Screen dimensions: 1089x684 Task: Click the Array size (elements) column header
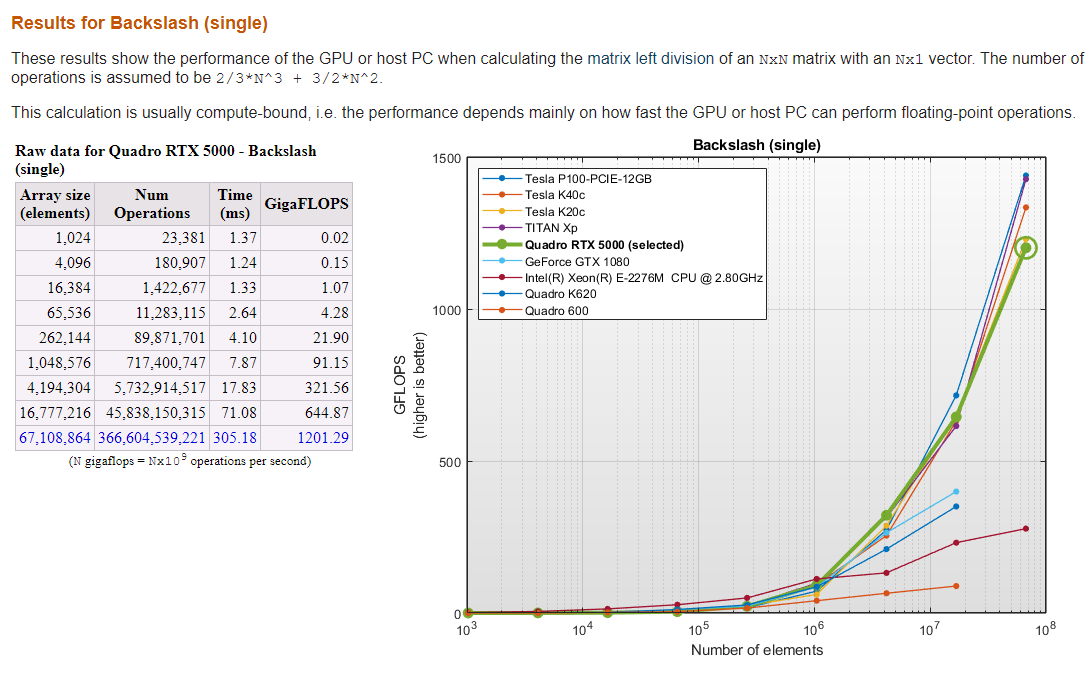coord(55,204)
